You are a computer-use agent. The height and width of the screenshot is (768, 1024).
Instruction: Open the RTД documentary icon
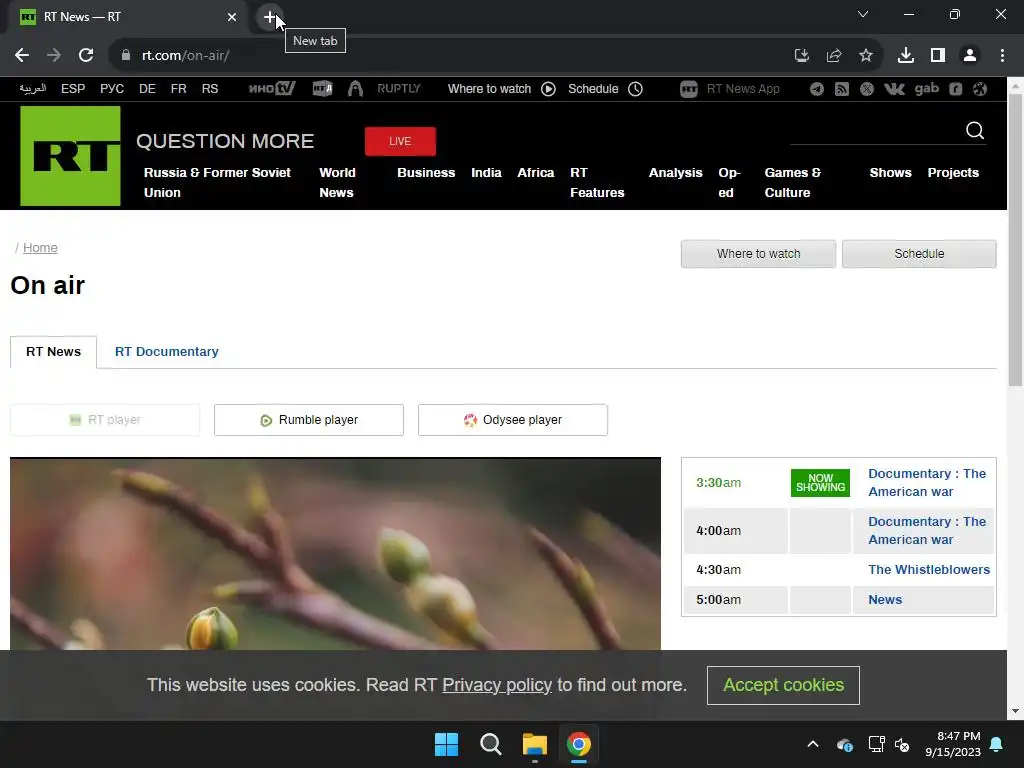click(322, 89)
